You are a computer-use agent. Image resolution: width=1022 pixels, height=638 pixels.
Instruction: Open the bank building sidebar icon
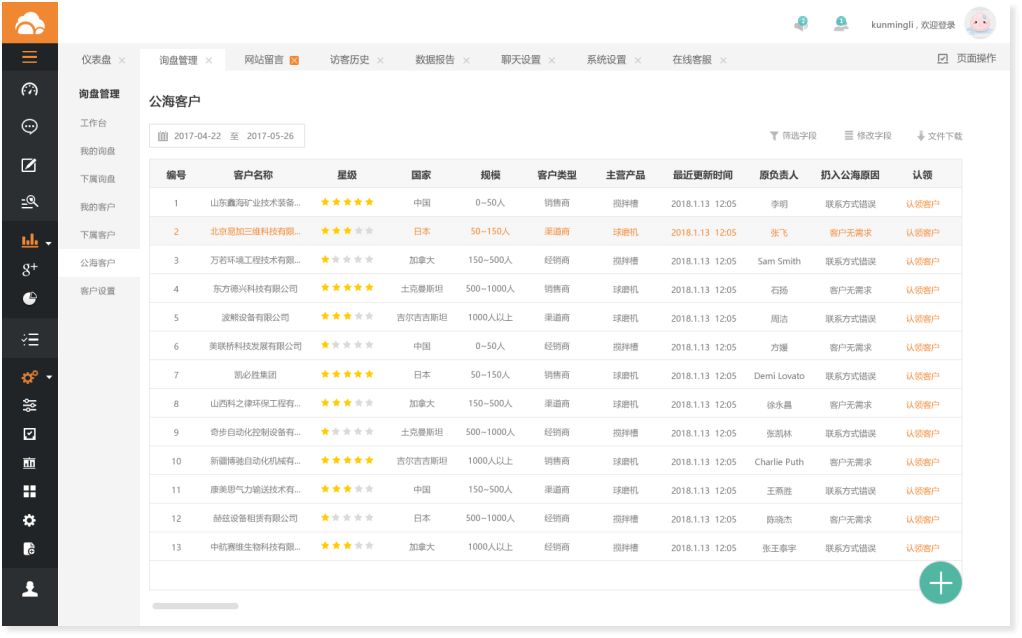pyautogui.click(x=29, y=463)
